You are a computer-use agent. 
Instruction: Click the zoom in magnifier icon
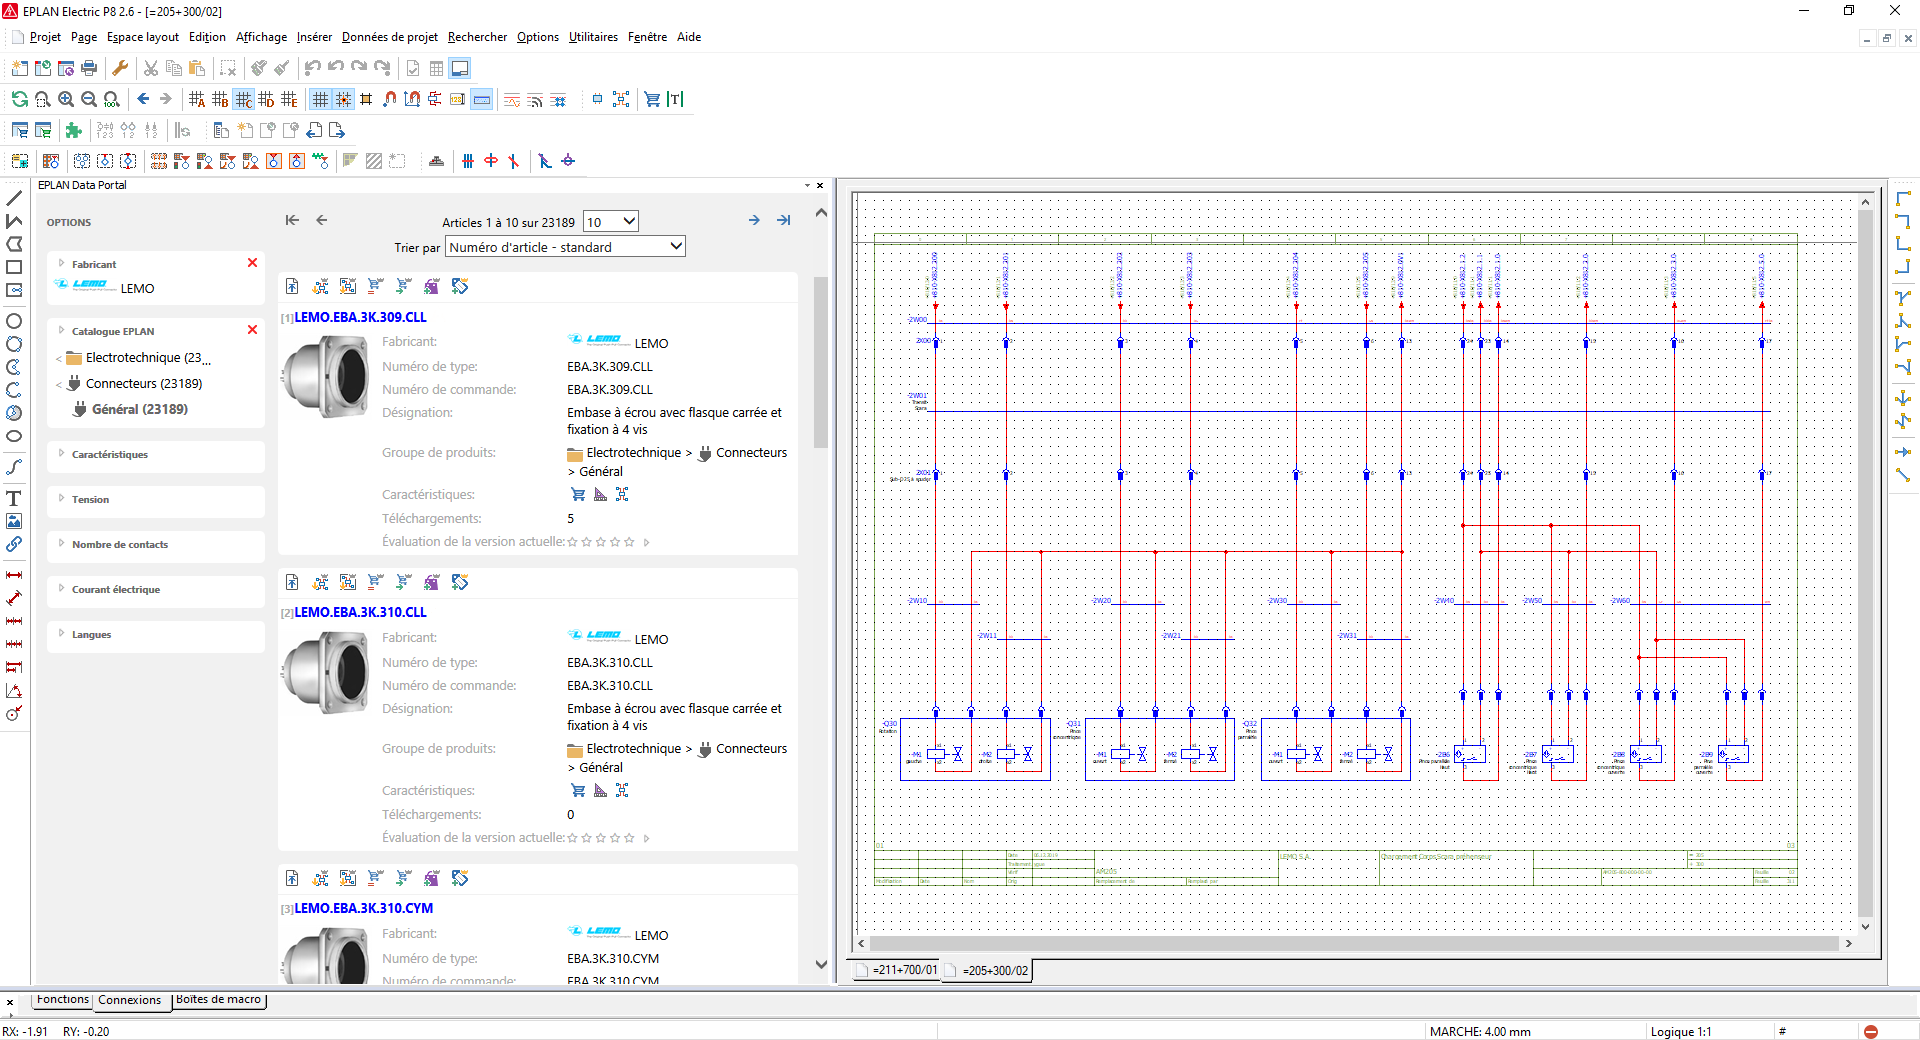(66, 99)
